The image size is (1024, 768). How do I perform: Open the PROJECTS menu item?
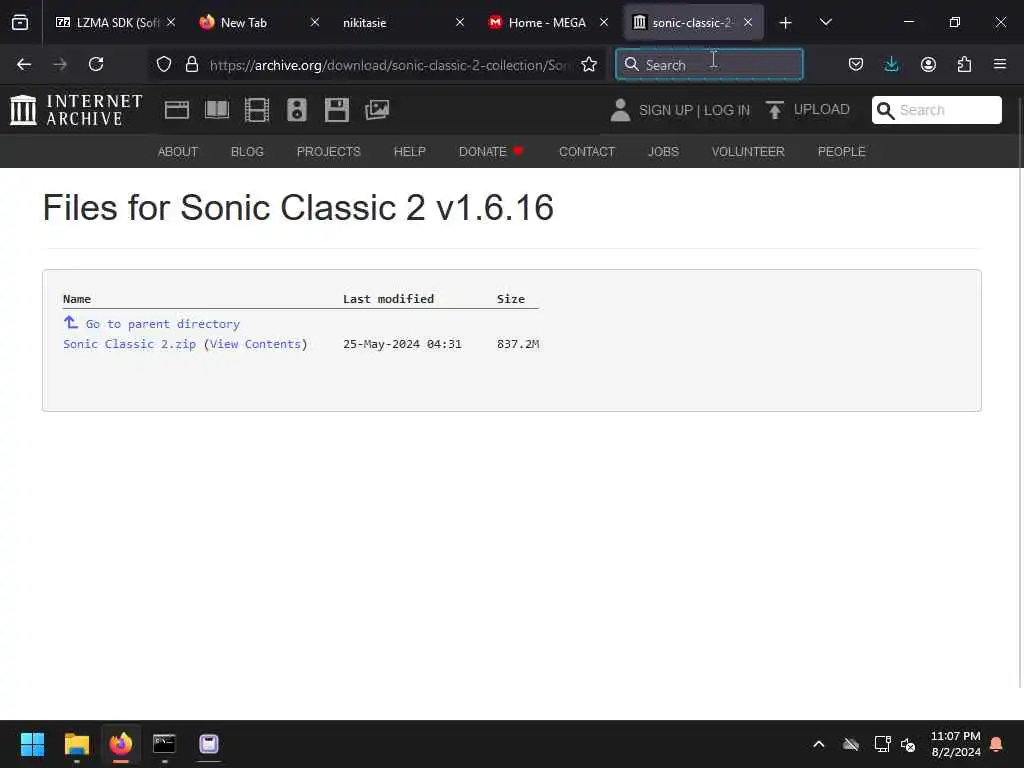pos(328,152)
